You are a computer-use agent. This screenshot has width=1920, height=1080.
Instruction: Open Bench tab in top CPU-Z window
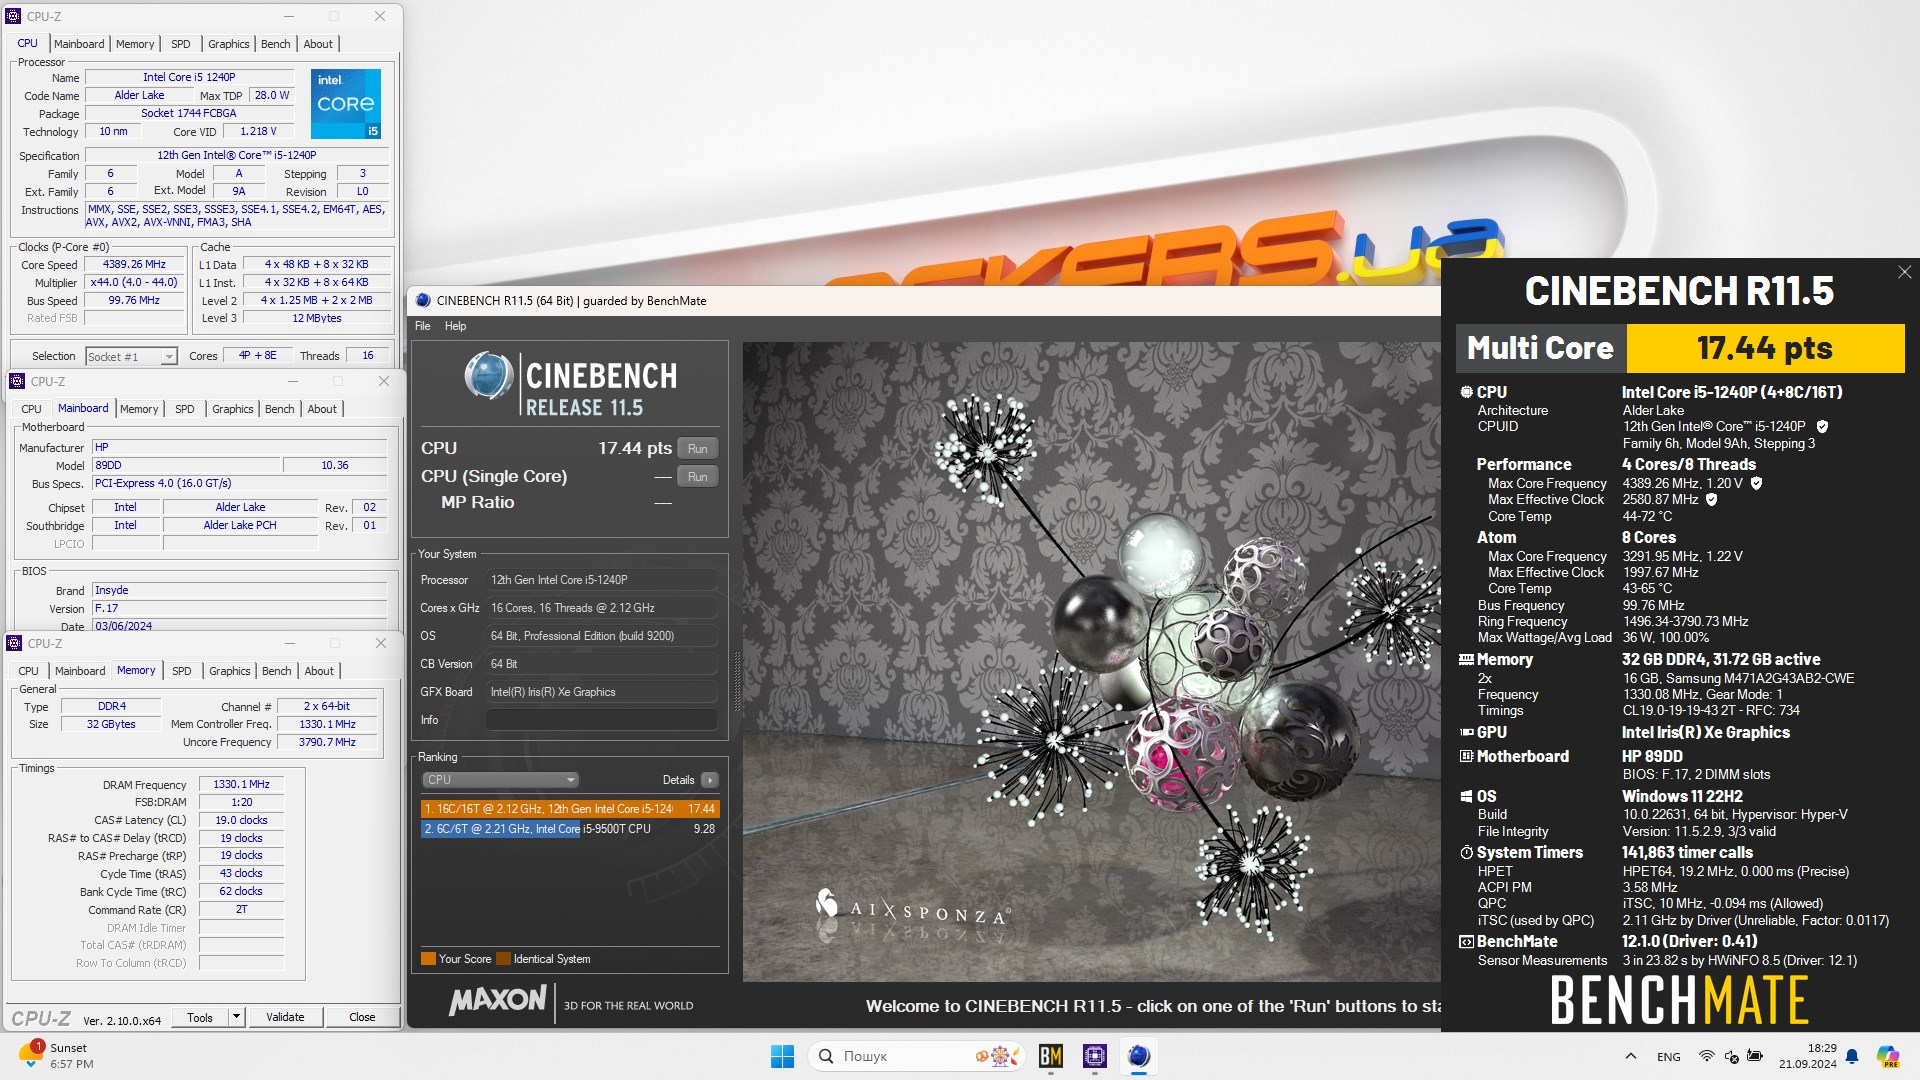pyautogui.click(x=275, y=44)
